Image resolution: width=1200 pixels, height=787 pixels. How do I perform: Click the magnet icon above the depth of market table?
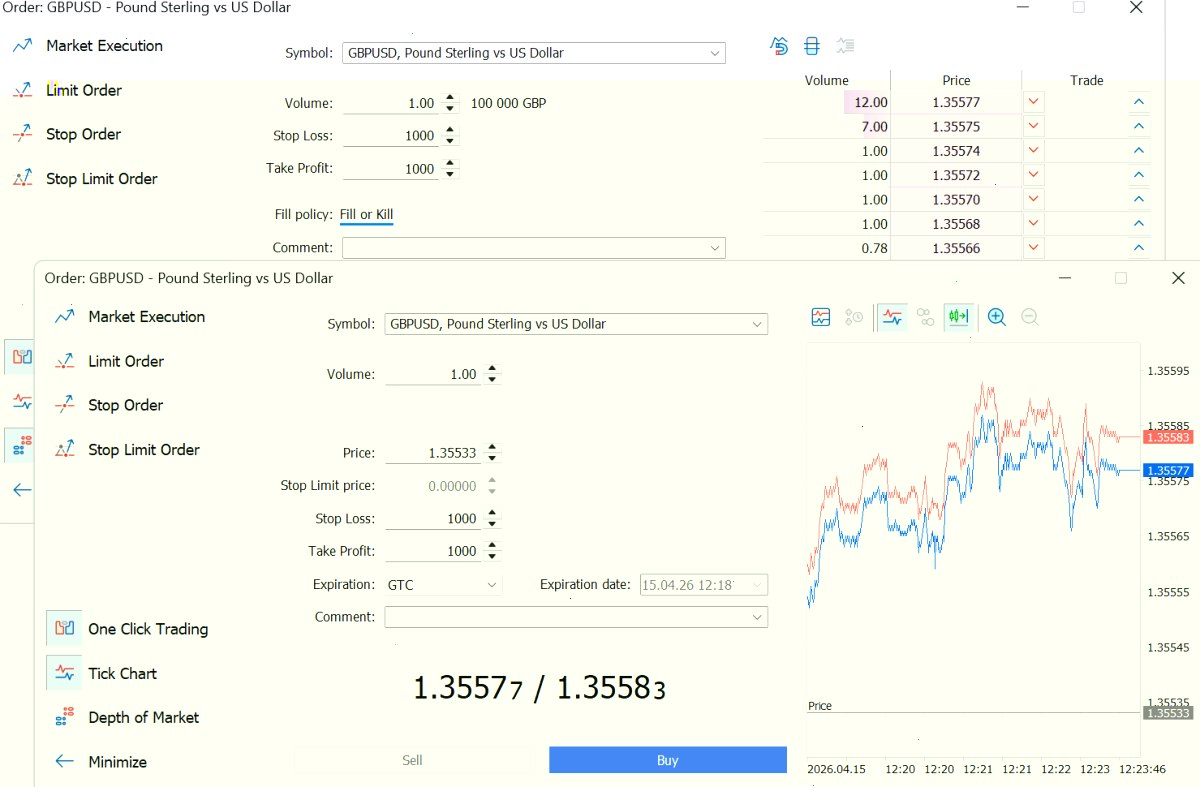click(780, 46)
